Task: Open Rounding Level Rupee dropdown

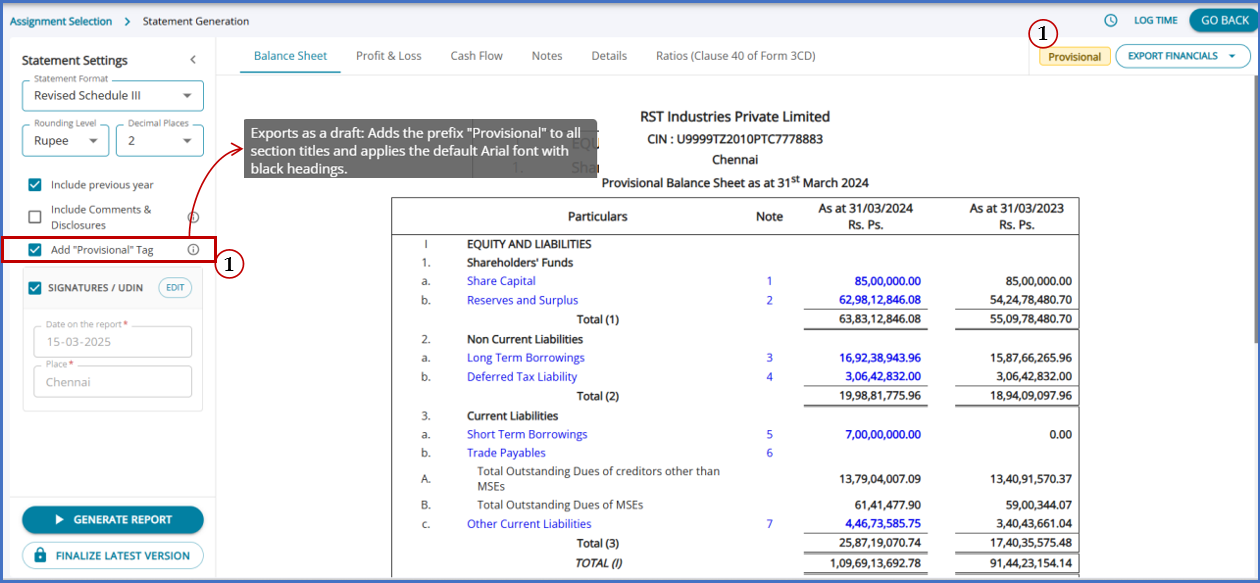Action: pos(65,141)
